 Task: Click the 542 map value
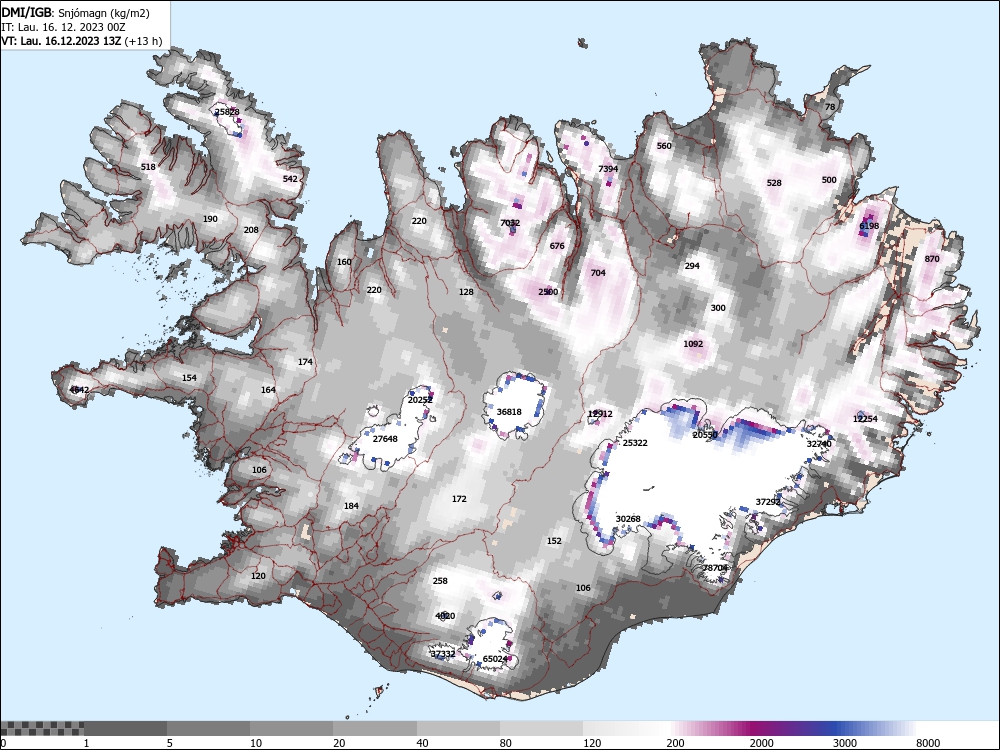point(290,179)
